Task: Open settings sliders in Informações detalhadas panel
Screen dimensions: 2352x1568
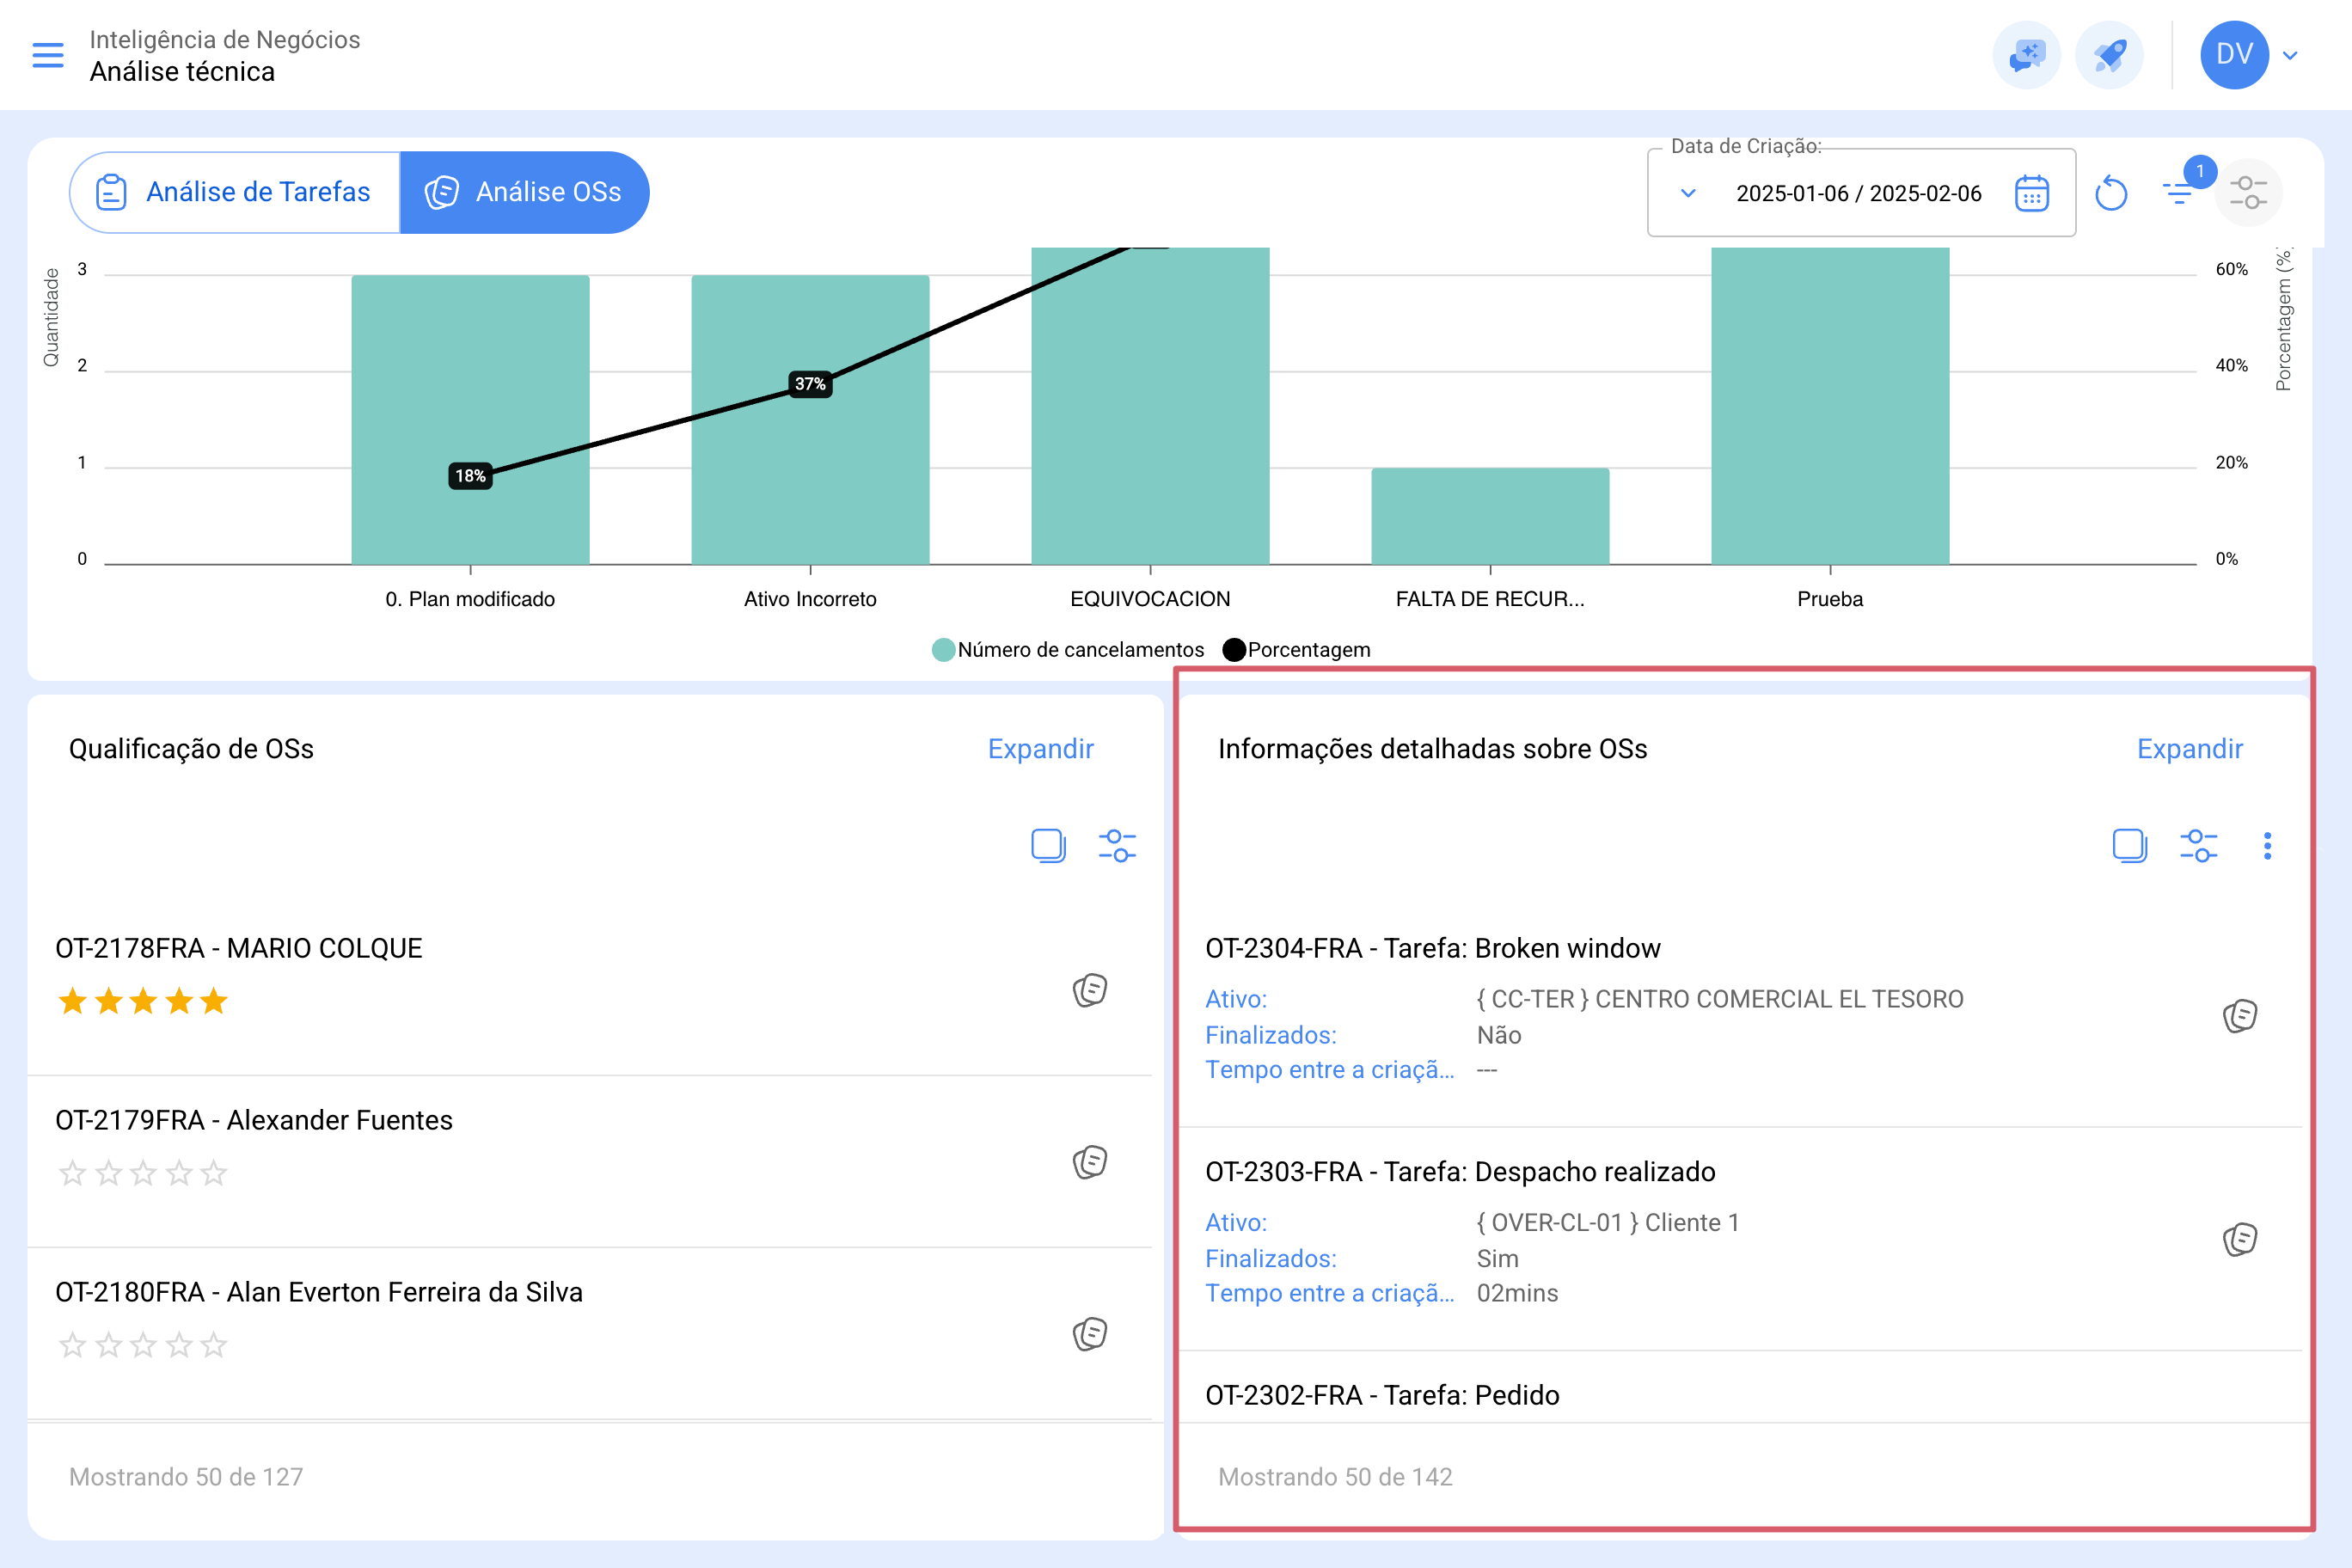Action: click(x=2198, y=846)
